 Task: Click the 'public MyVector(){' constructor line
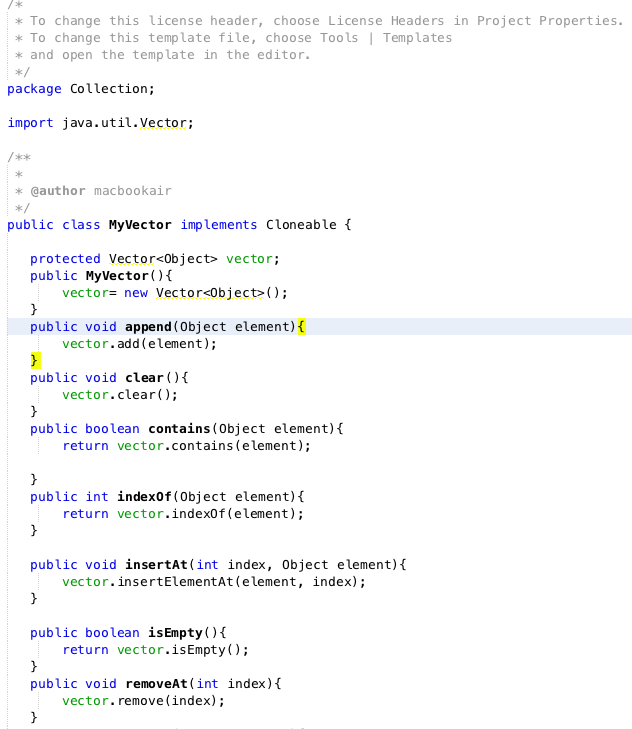pyautogui.click(x=101, y=276)
